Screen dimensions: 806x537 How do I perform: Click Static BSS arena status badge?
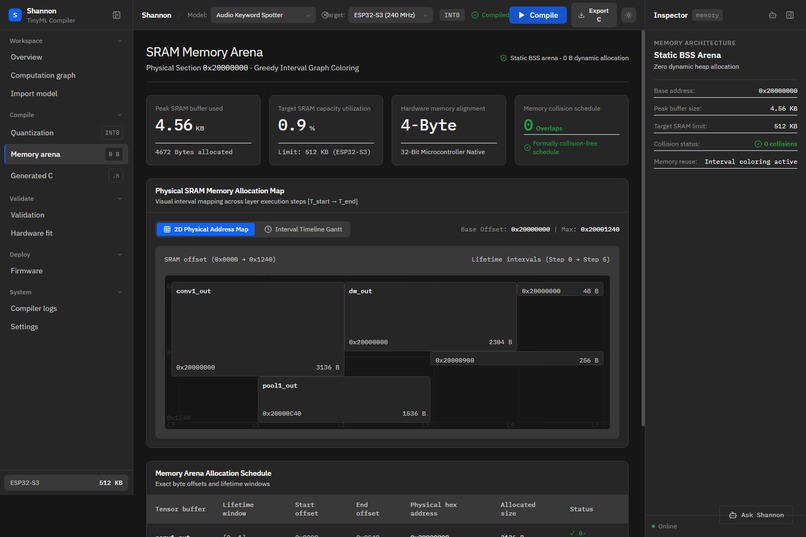click(x=564, y=58)
